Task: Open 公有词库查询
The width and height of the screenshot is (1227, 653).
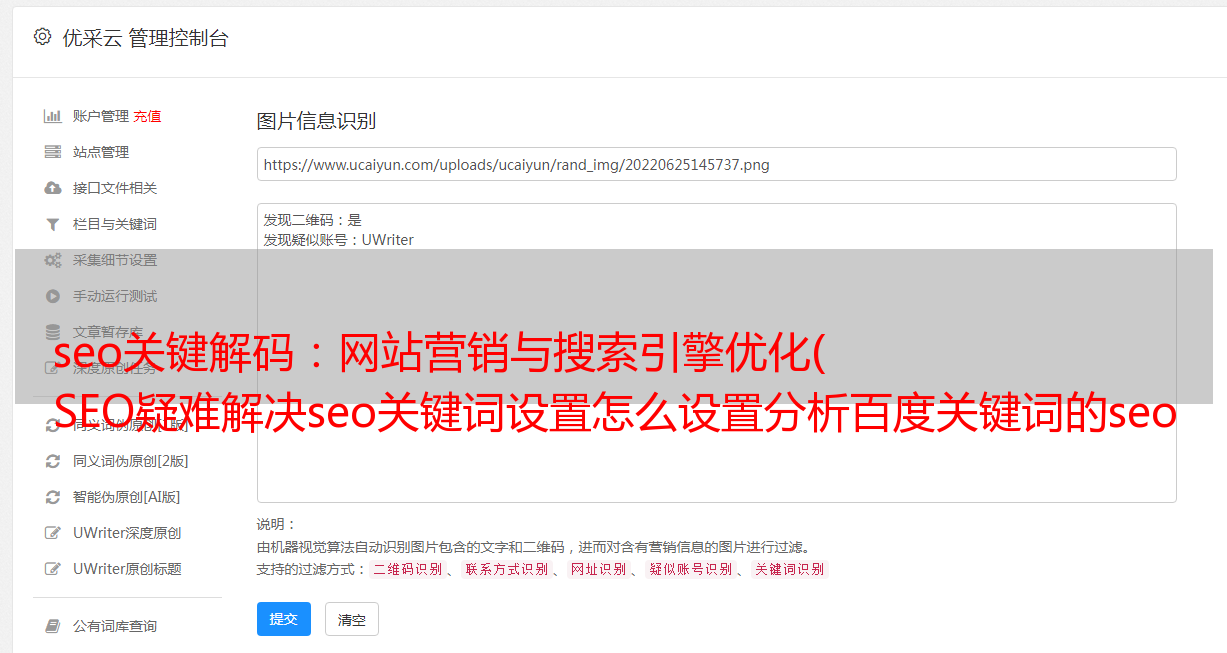Action: (x=115, y=626)
